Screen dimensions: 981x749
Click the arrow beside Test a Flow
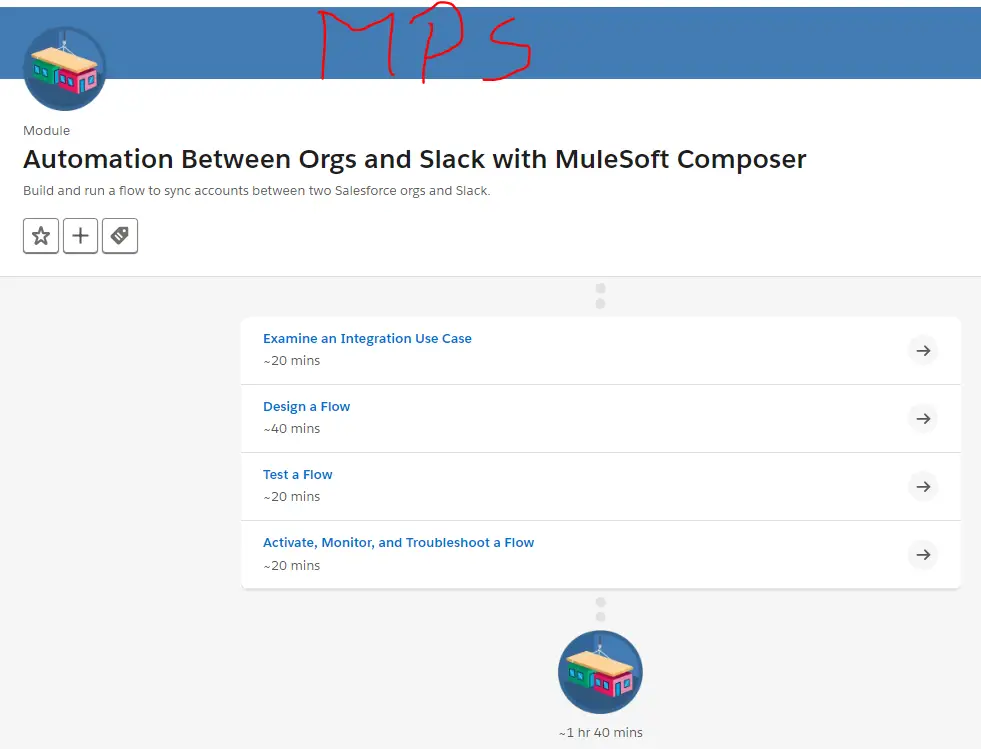pyautogui.click(x=923, y=487)
